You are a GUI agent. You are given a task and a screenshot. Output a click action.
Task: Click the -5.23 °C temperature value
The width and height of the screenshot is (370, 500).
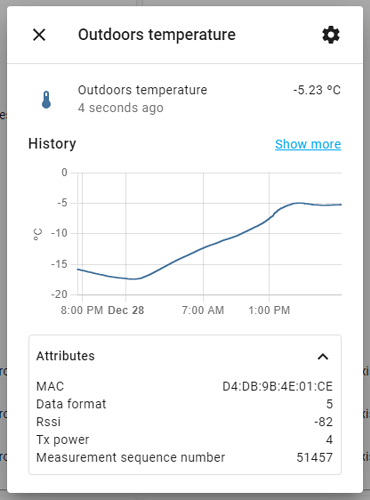tap(317, 90)
